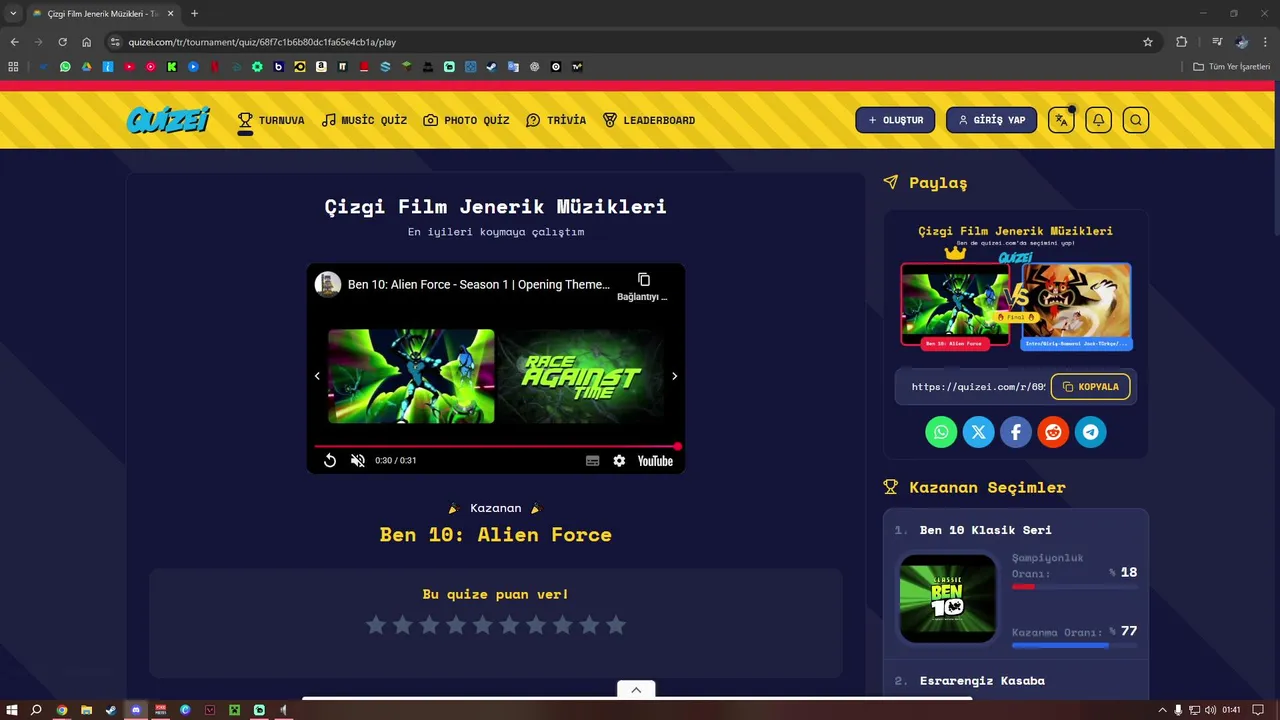Open the Quizei logo home link
Viewport: 1280px width, 720px height.
click(168, 120)
